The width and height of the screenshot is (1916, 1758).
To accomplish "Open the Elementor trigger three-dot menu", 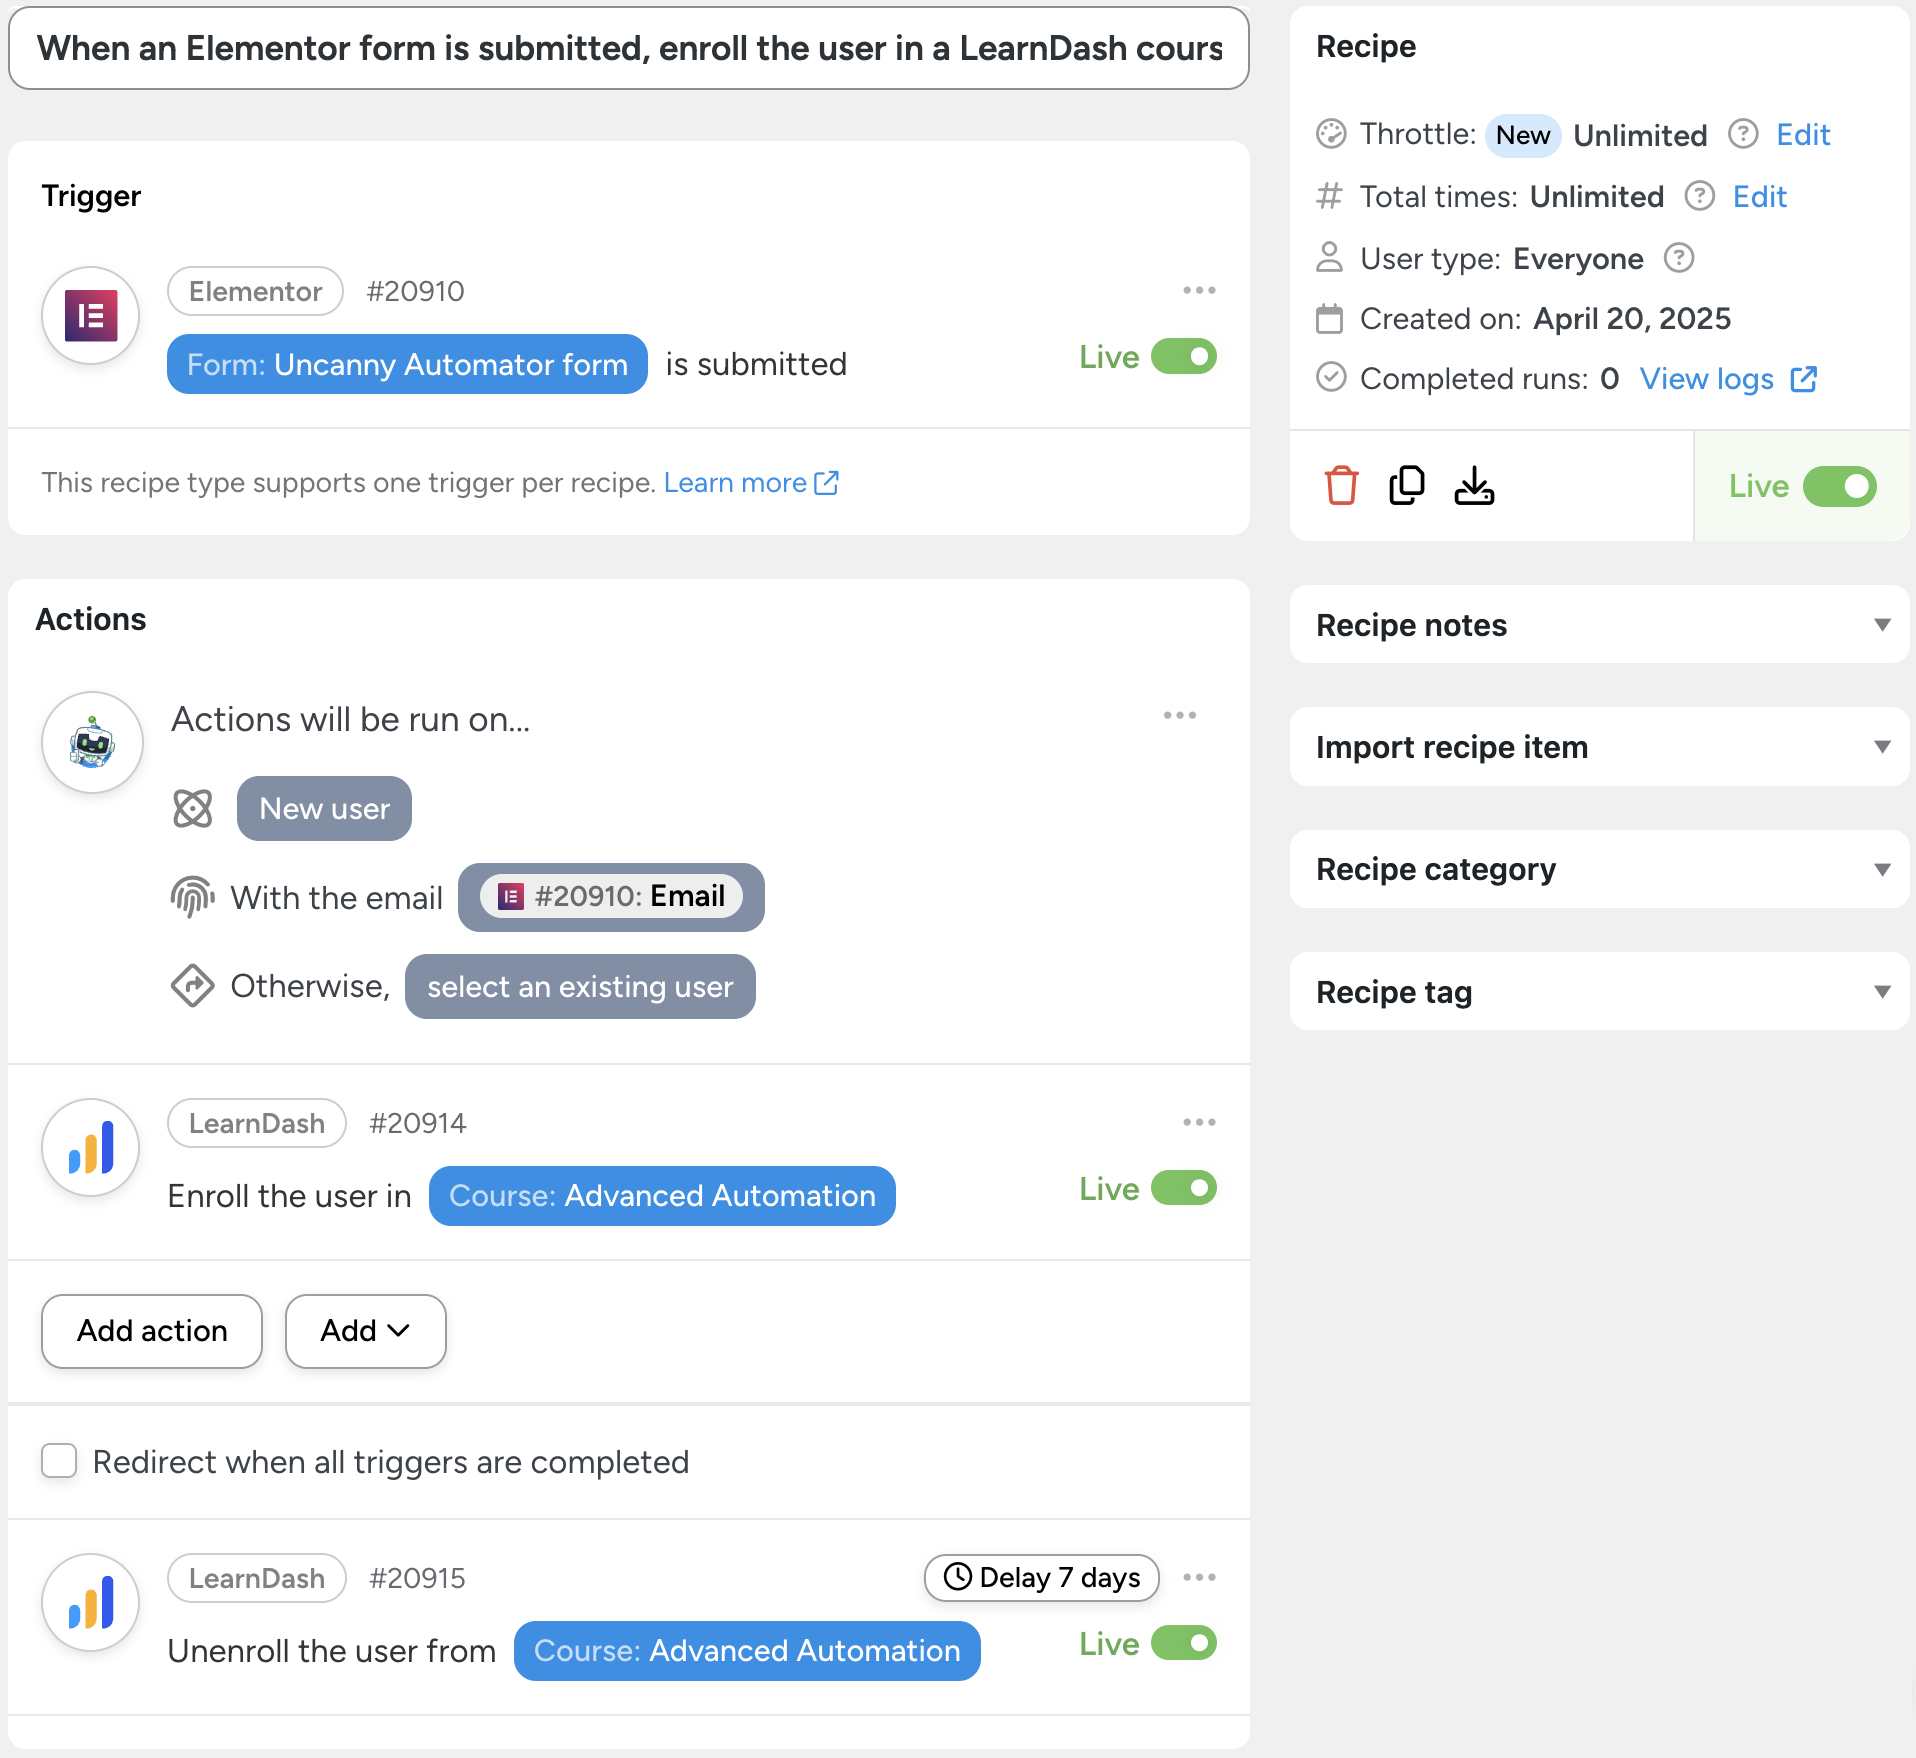I will point(1199,290).
